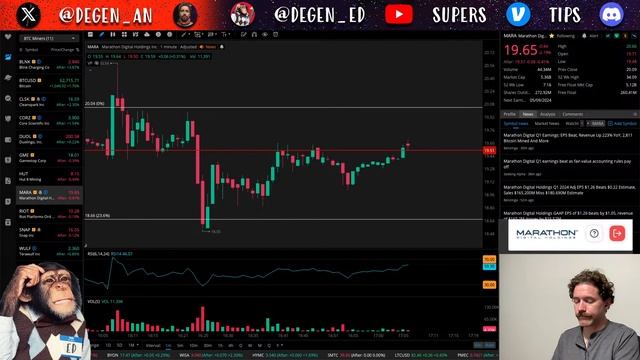Click the cloud icon in the chart toolbar

point(147,35)
